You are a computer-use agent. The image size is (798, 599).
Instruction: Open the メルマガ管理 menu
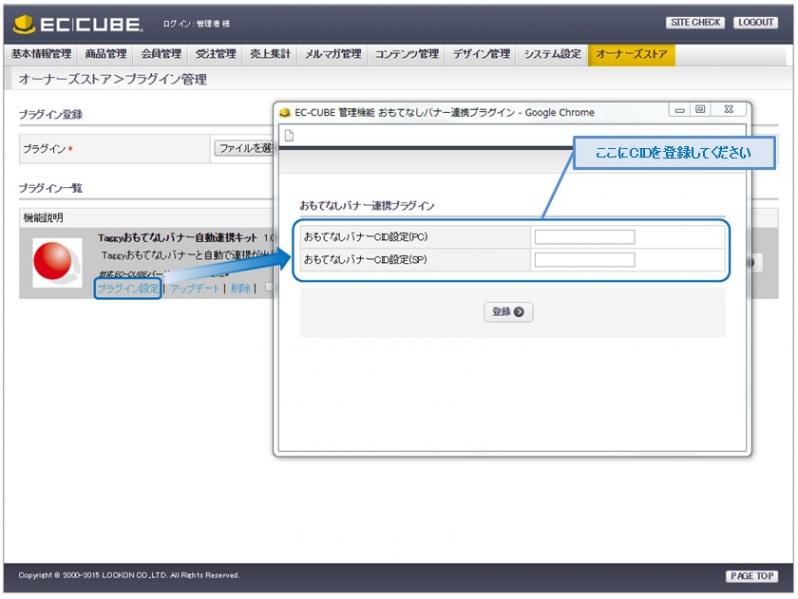pos(333,54)
